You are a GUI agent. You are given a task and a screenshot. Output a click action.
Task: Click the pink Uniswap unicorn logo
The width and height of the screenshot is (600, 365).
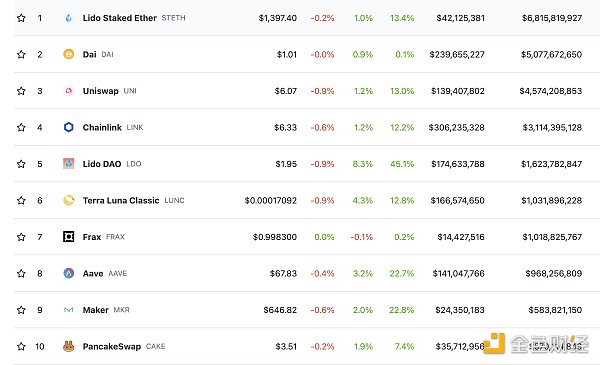(68, 91)
